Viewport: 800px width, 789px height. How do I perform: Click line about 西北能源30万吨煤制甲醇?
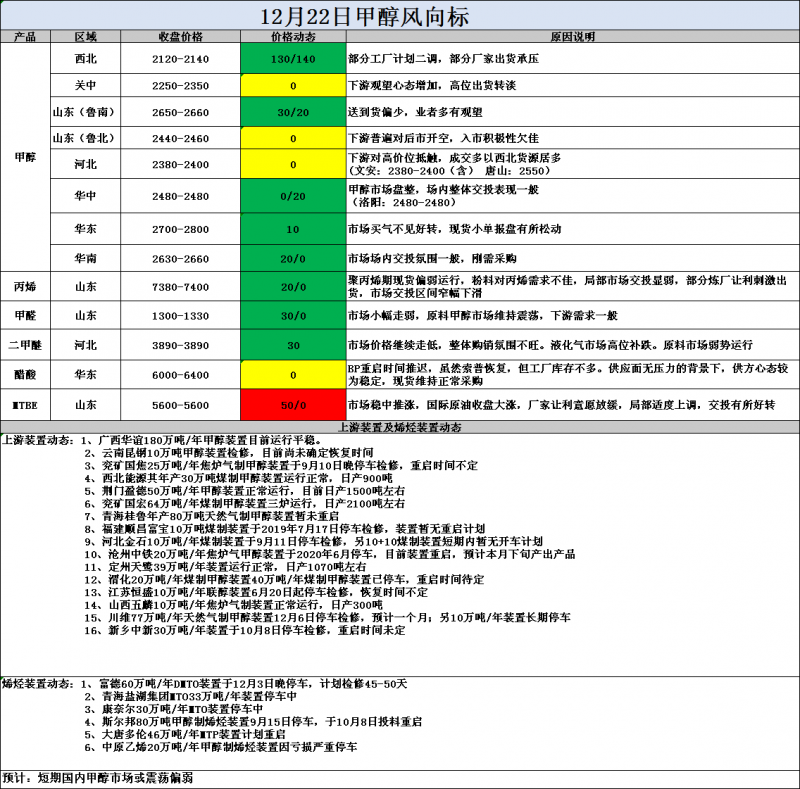[x=238, y=478]
